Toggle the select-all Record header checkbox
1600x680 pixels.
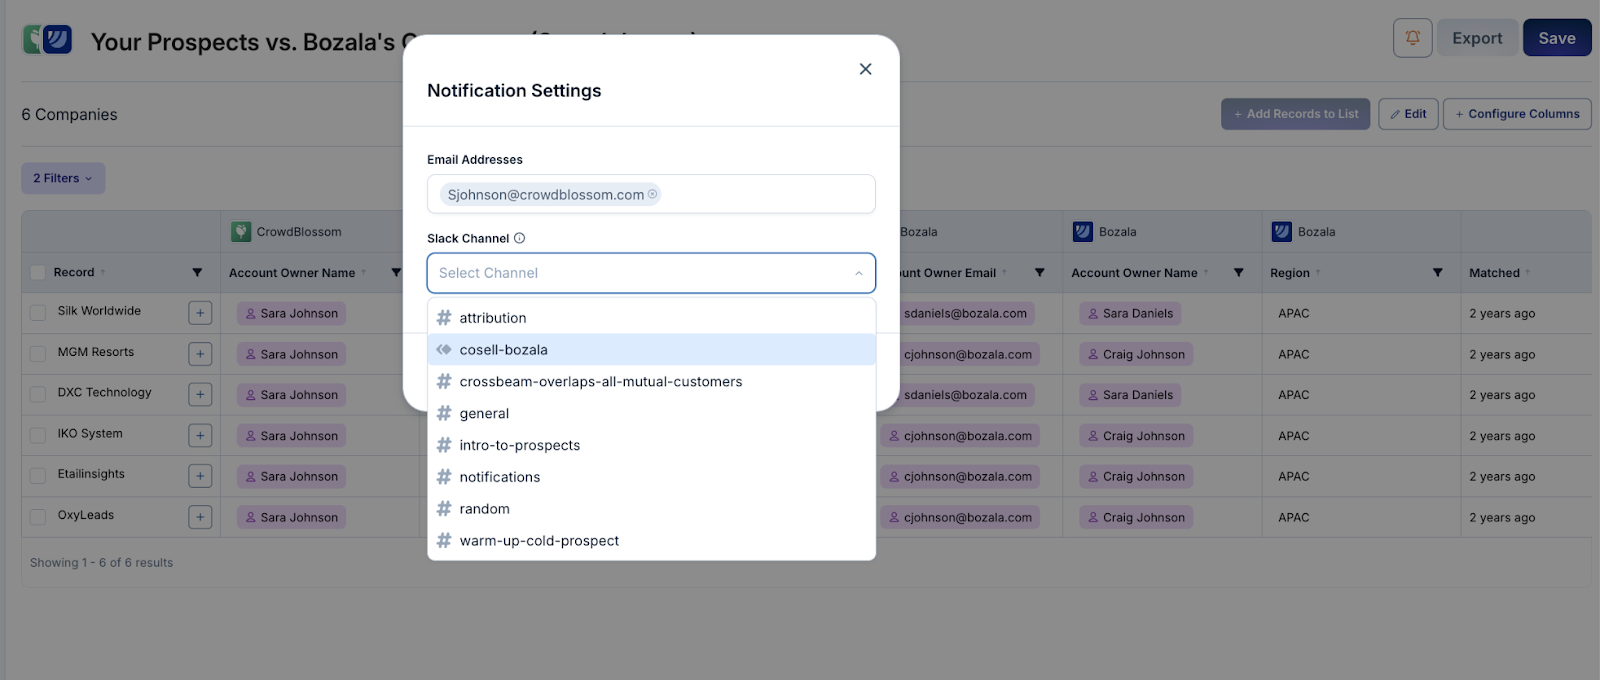click(x=38, y=273)
